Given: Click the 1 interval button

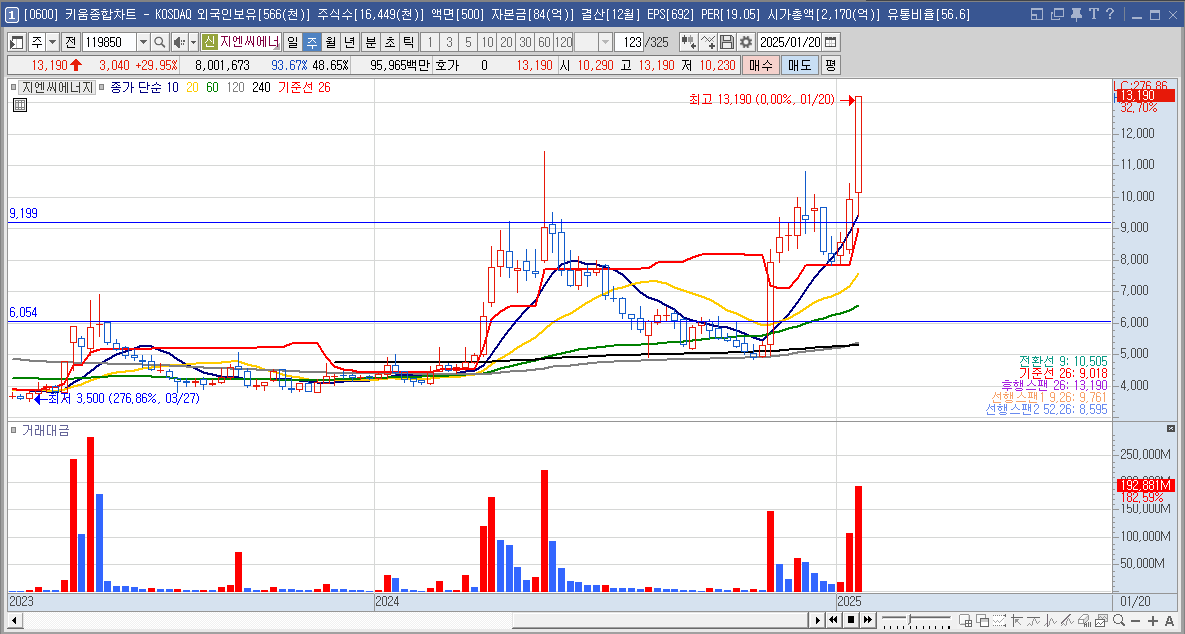Looking at the screenshot, I should (429, 42).
